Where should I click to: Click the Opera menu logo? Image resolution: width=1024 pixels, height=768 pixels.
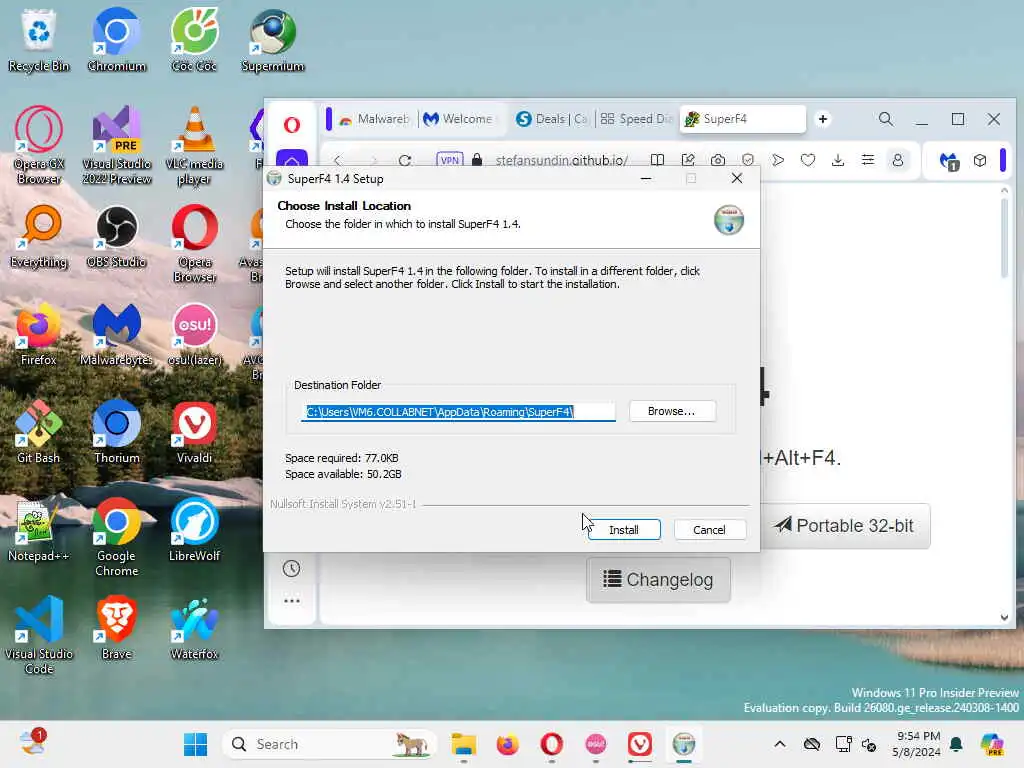coord(292,125)
